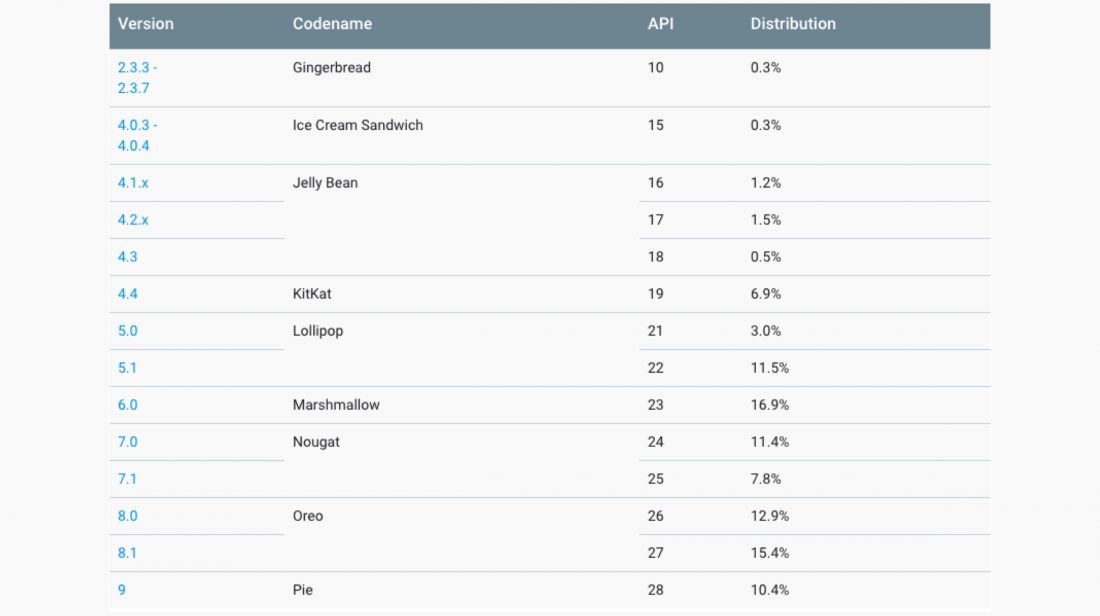Image resolution: width=1100 pixels, height=616 pixels.
Task: Follow the 4.2.x version link
Action: [133, 220]
